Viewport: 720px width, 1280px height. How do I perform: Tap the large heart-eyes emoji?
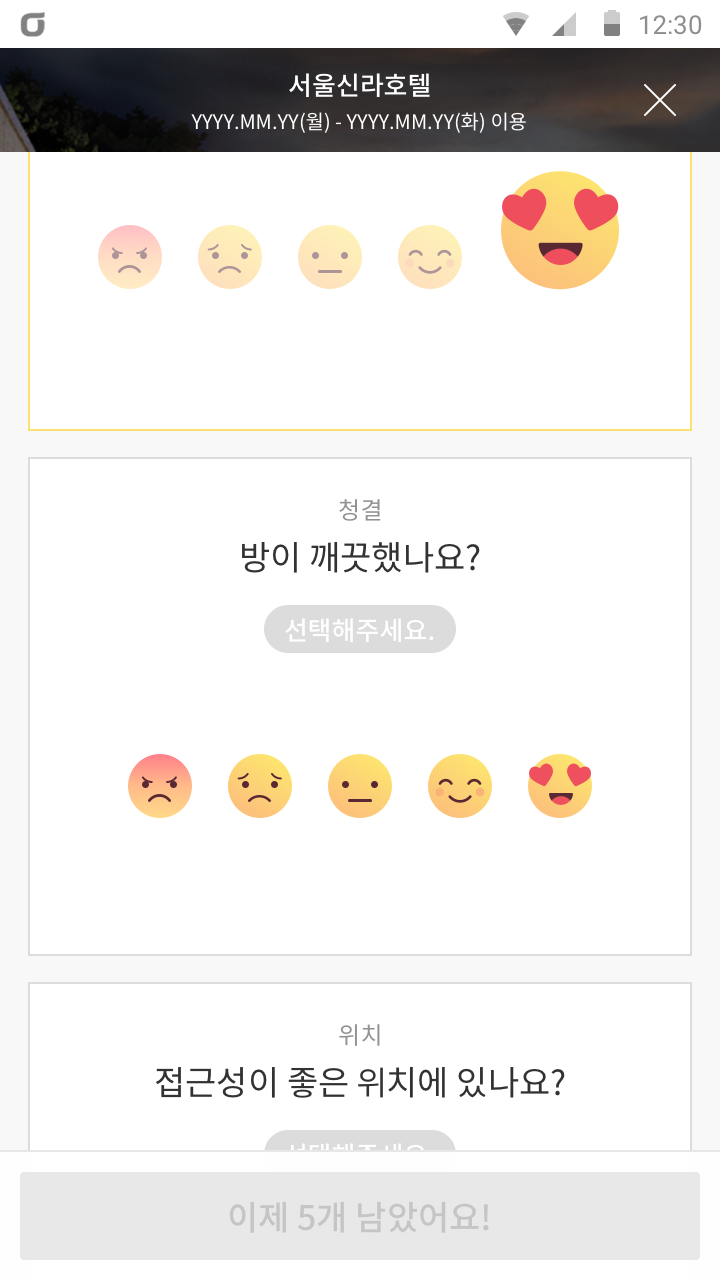pyautogui.click(x=560, y=230)
